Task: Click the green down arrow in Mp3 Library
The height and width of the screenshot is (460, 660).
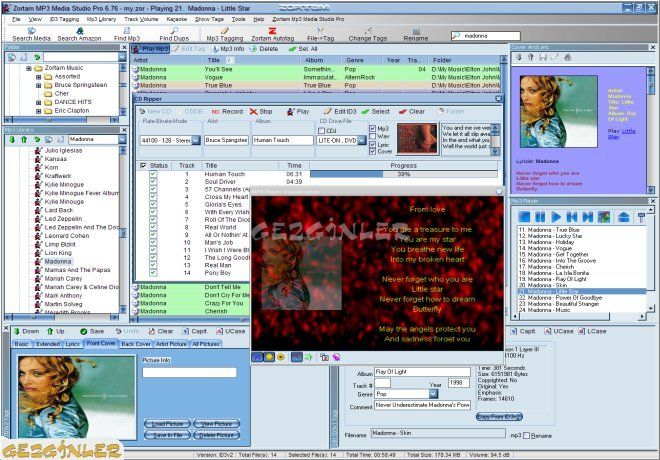Action: (x=12, y=139)
